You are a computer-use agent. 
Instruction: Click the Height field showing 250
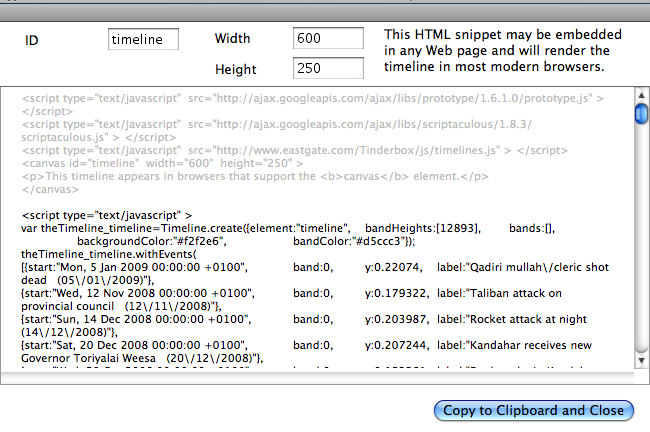click(328, 69)
